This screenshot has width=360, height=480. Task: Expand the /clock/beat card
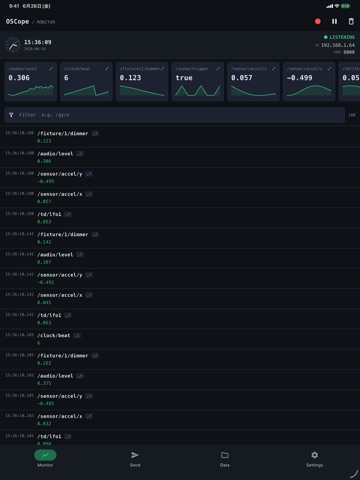coord(107,69)
